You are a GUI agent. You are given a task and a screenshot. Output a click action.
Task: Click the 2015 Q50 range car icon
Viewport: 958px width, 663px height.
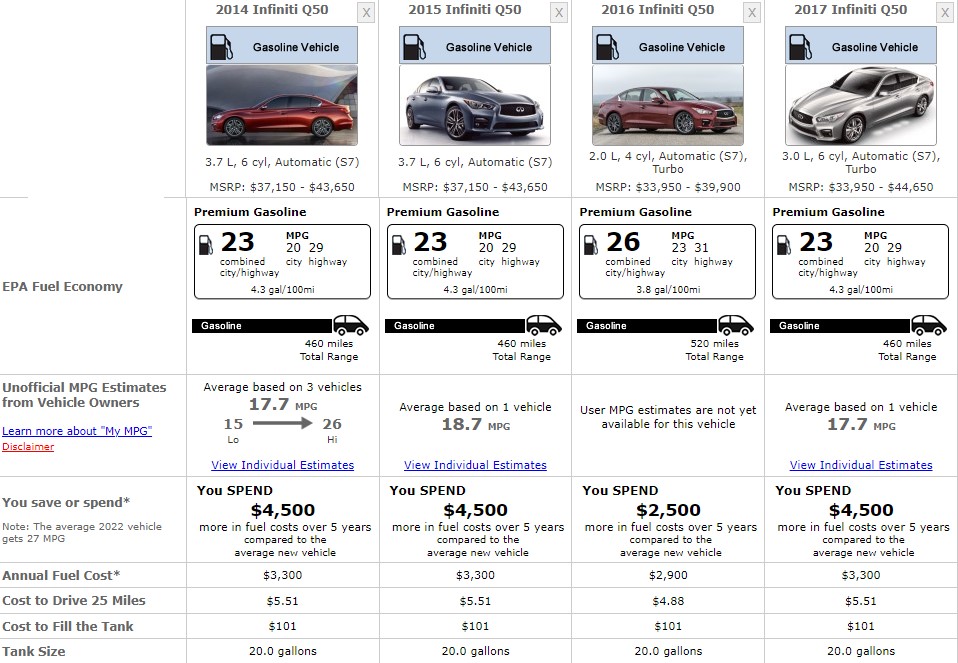pos(544,325)
